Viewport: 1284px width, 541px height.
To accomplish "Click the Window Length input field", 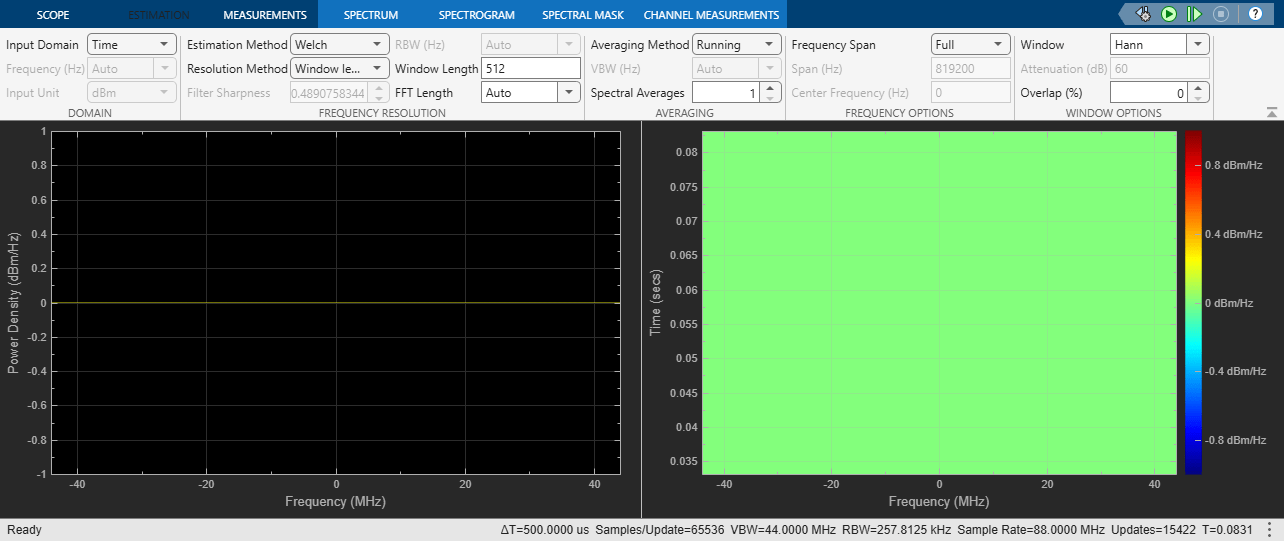I will 531,68.
